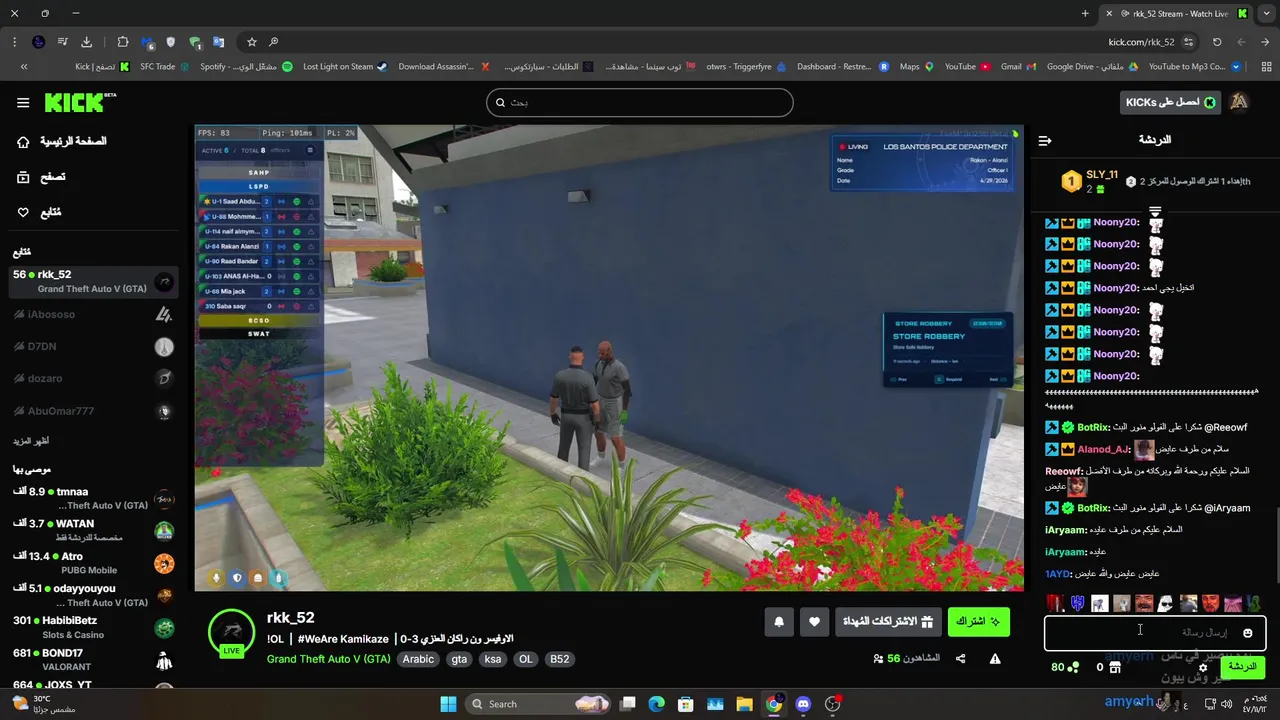Click 1AYD username in chat
The width and height of the screenshot is (1280, 720).
[x=1058, y=574]
